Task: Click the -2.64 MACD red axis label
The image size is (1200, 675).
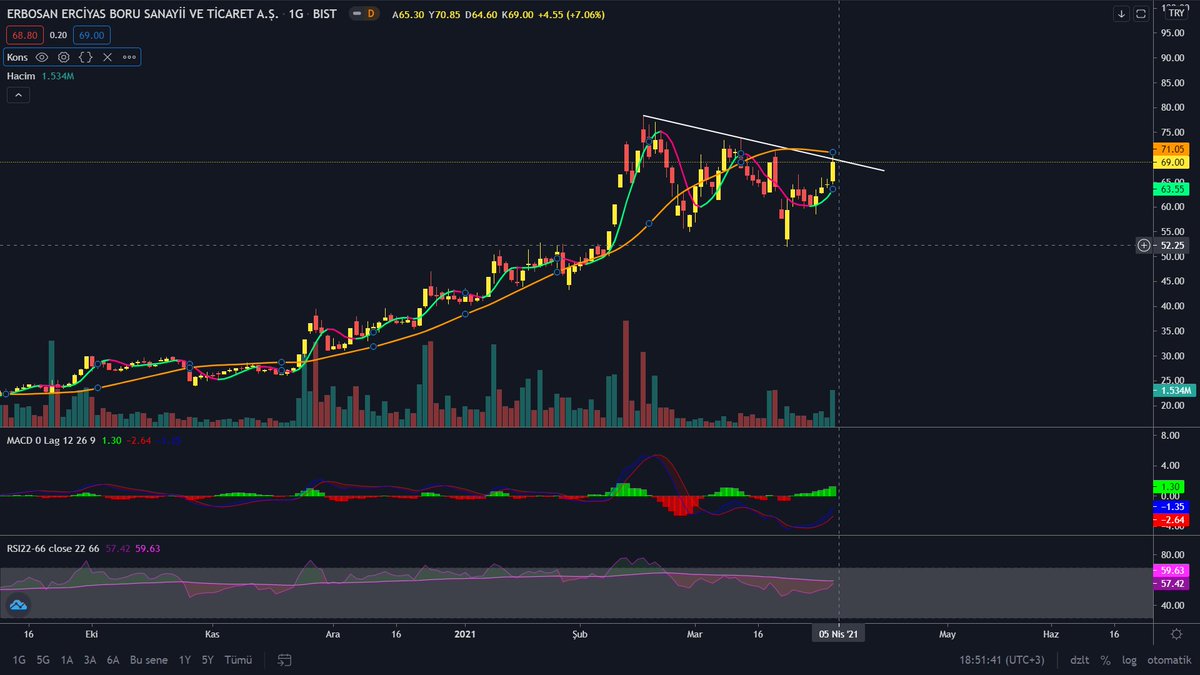Action: (1172, 520)
